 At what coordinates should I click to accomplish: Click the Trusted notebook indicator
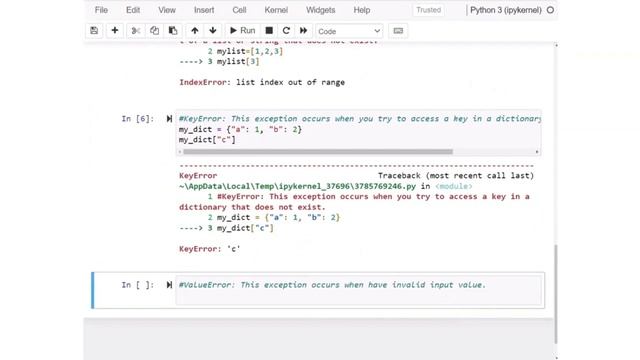429,10
